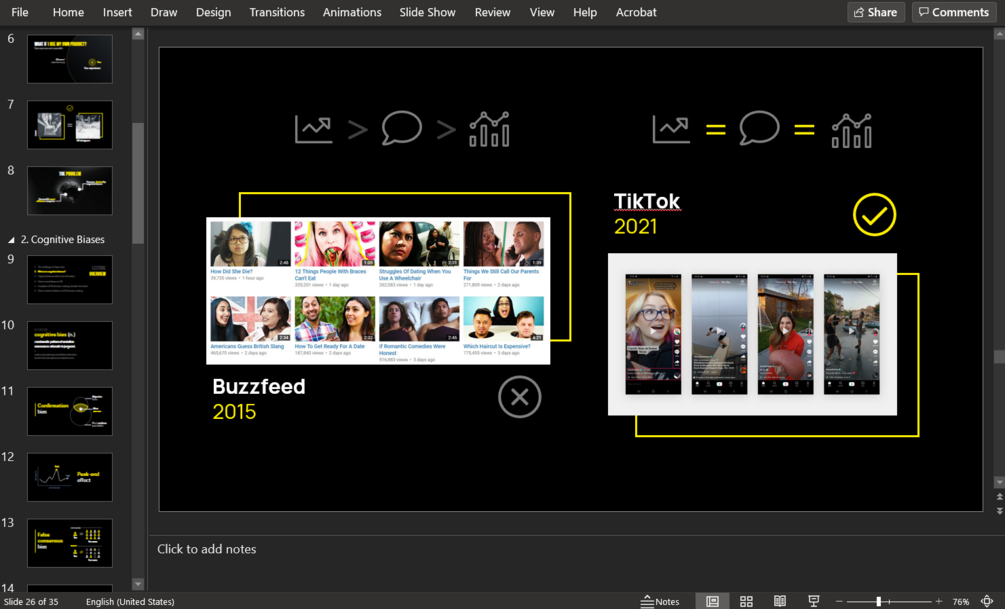Select slide 9 thumbnail
Viewport: 1005px width, 609px height.
pos(70,279)
